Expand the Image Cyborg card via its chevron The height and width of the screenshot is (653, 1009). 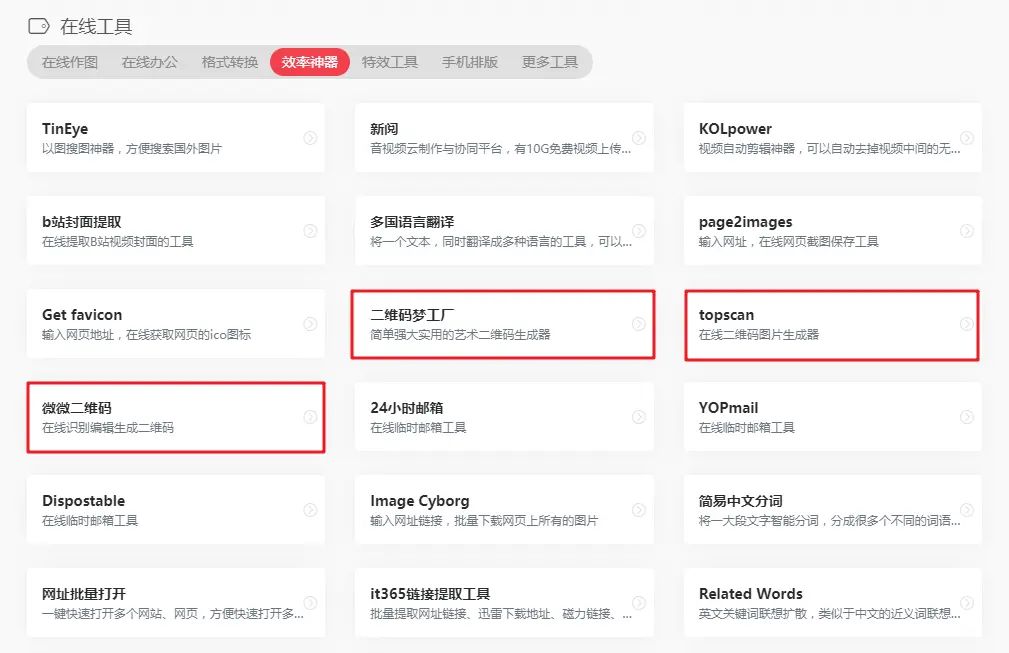point(637,509)
